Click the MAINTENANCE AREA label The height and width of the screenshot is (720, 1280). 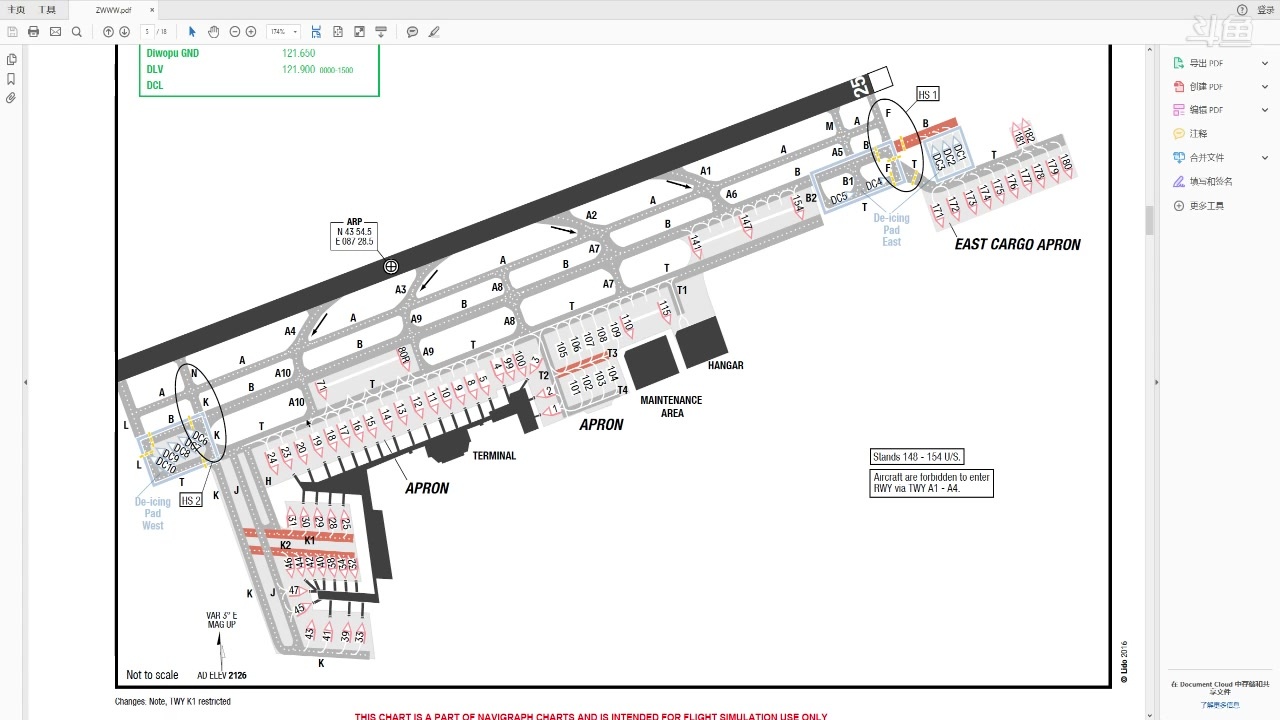click(x=671, y=406)
